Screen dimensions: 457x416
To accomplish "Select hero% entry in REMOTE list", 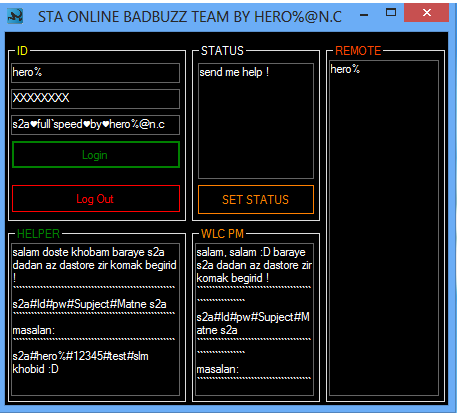I will tap(345, 69).
